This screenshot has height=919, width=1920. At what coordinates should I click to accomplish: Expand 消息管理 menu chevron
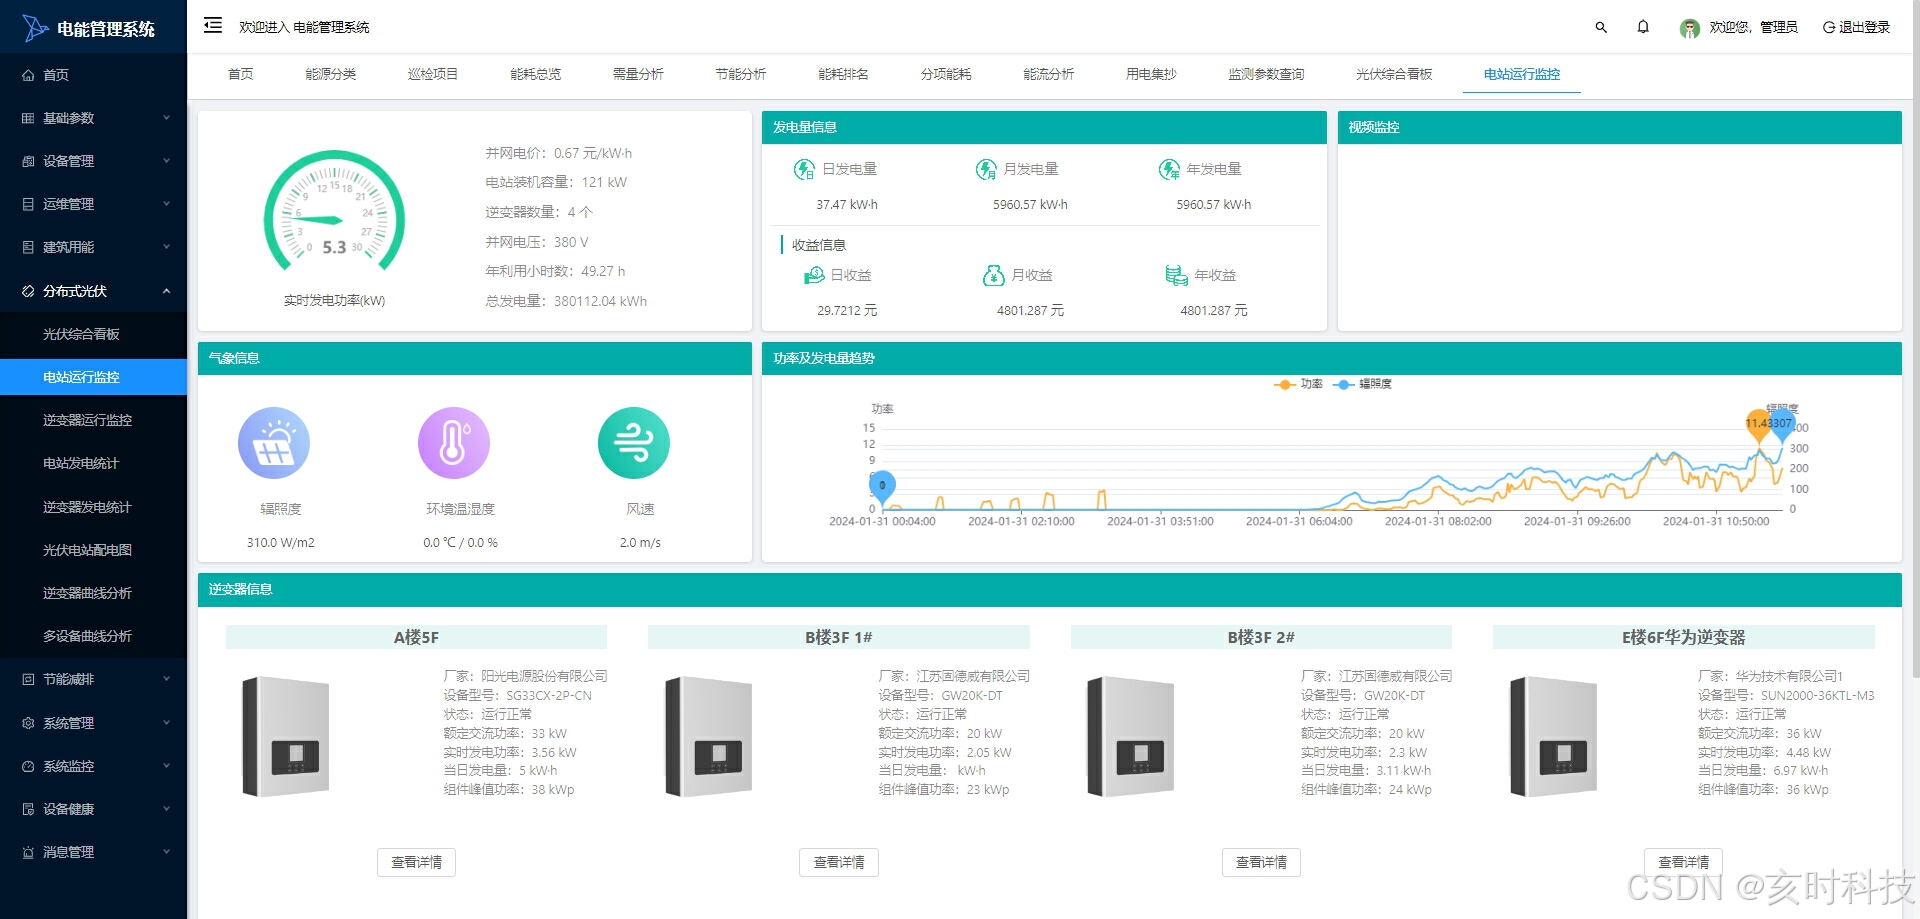click(166, 852)
